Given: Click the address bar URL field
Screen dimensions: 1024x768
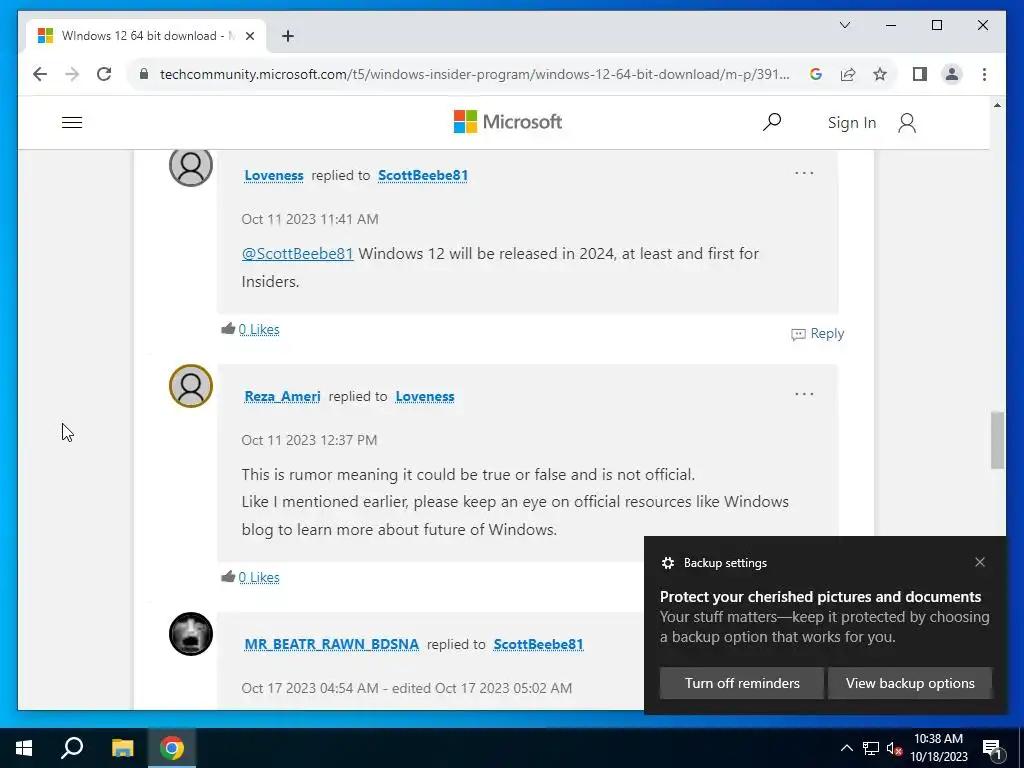Looking at the screenshot, I should (474, 74).
